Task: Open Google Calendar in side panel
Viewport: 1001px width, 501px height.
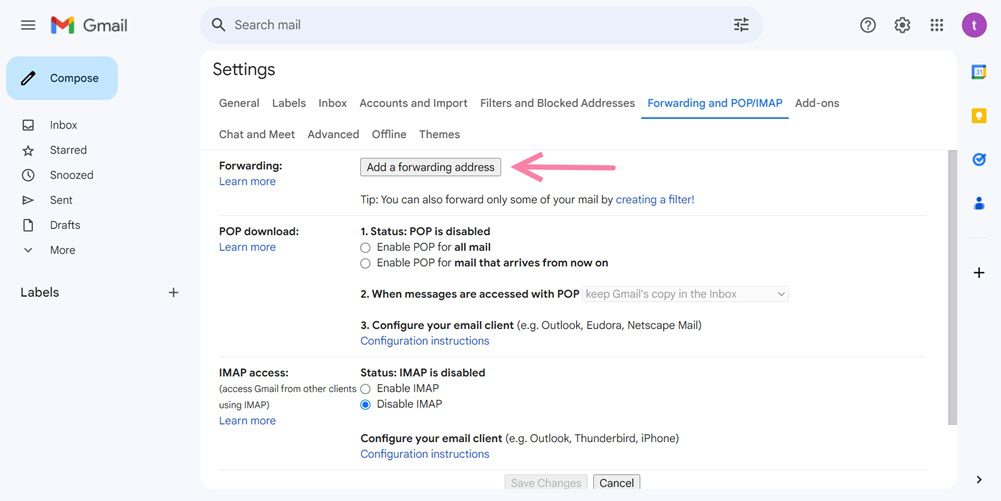Action: click(x=979, y=72)
